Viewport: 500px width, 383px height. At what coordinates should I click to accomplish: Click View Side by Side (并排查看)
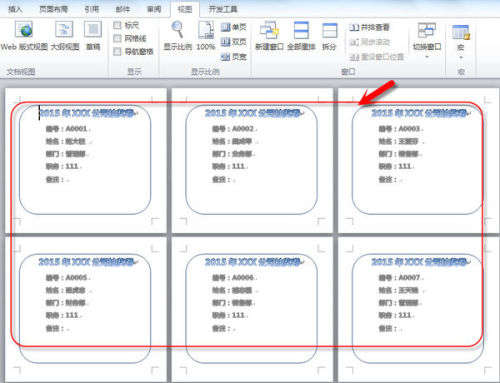click(x=369, y=27)
